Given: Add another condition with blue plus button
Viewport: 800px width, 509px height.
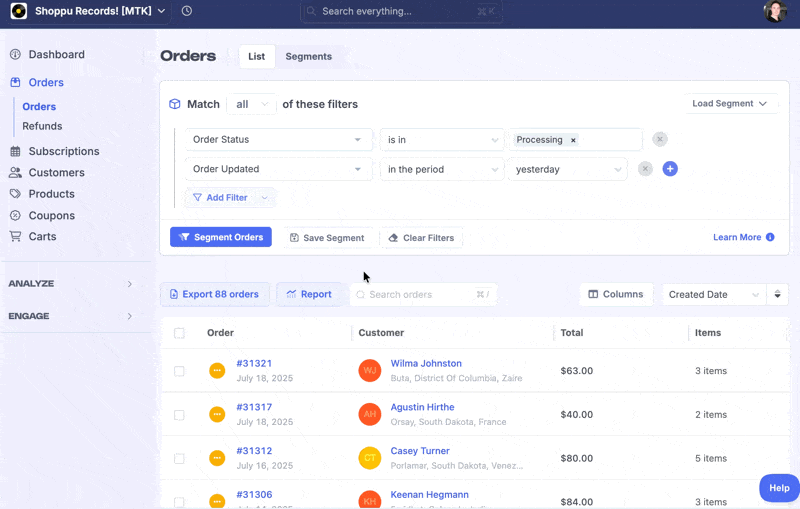Looking at the screenshot, I should click(x=670, y=168).
